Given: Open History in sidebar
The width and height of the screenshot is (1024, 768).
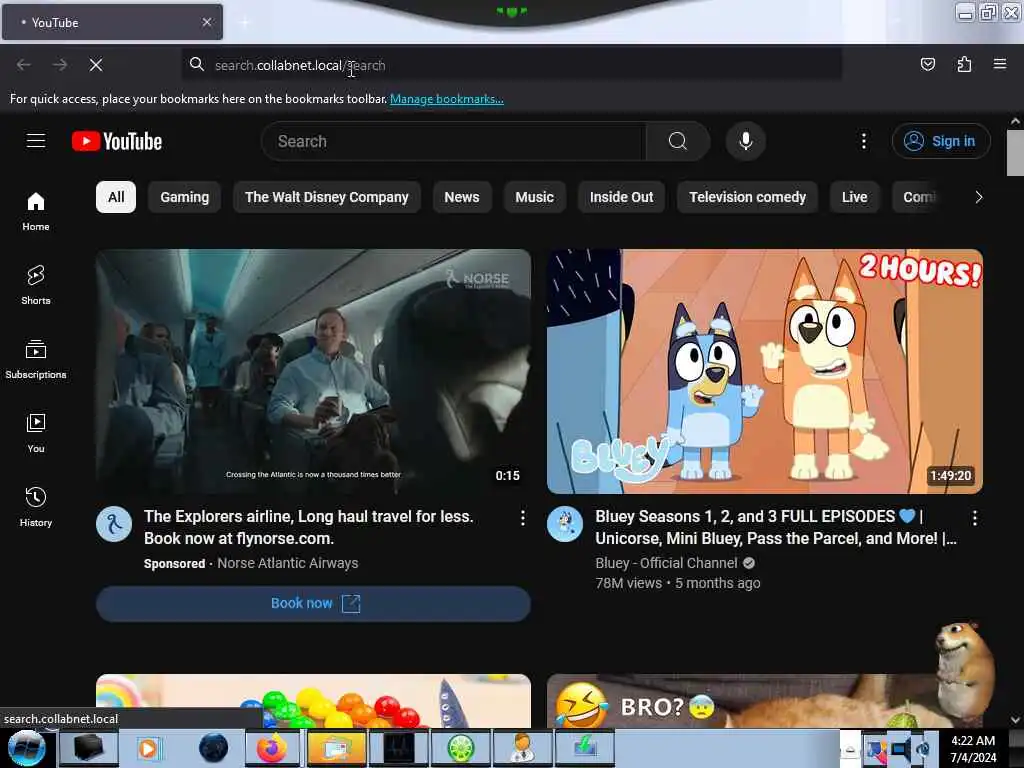Looking at the screenshot, I should [x=36, y=507].
